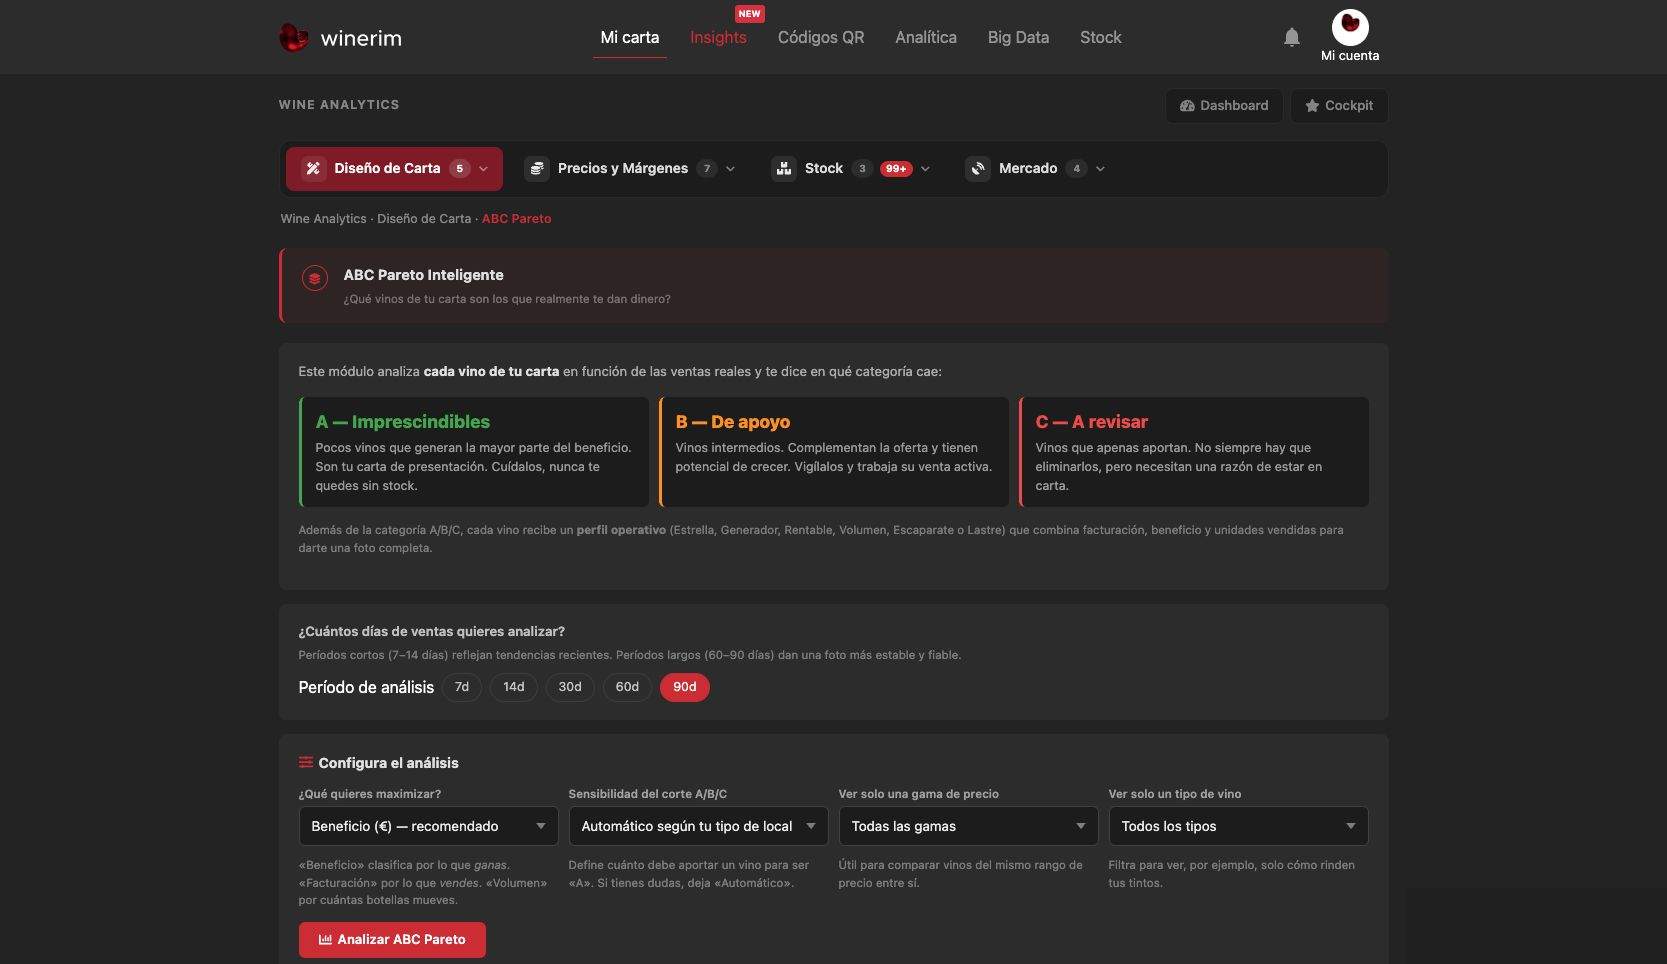Click the Dashboard button
Image resolution: width=1667 pixels, height=964 pixels.
1224,105
